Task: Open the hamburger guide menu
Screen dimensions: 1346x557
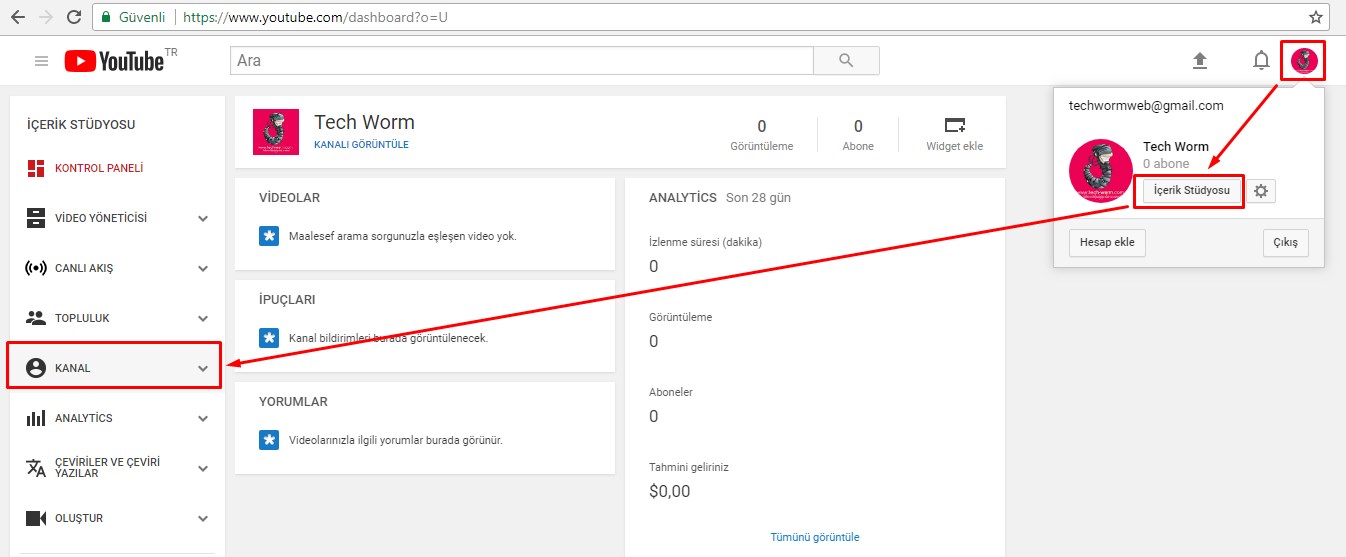Action: [x=41, y=61]
